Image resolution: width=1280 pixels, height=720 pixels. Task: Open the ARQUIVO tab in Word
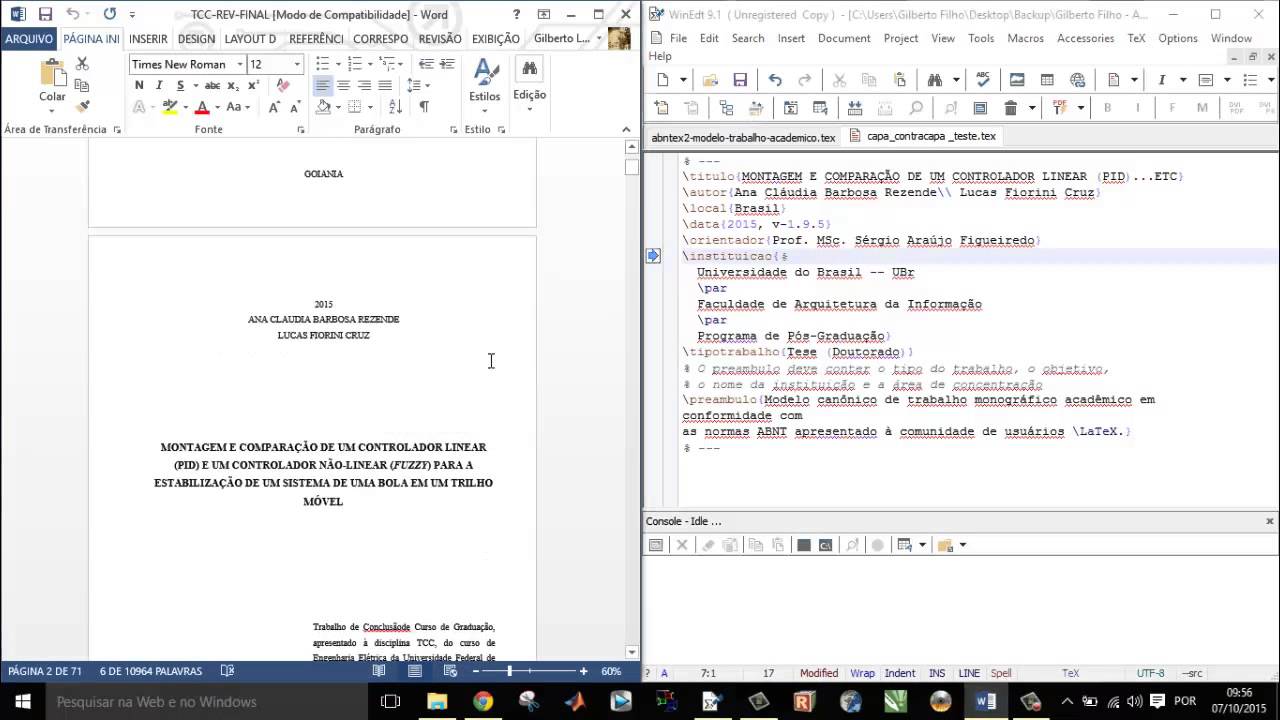click(29, 39)
